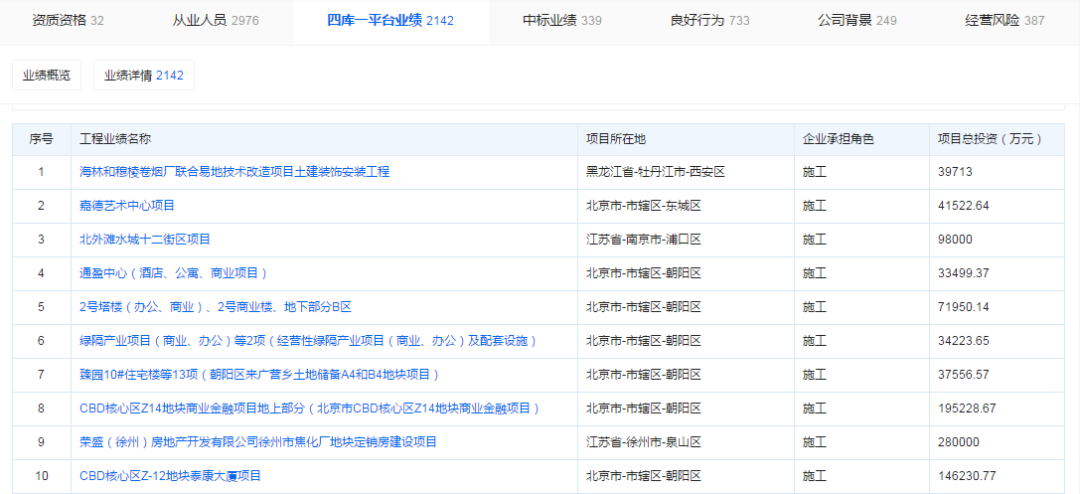Click the investment value 37556.57
This screenshot has width=1080, height=494.
(964, 375)
